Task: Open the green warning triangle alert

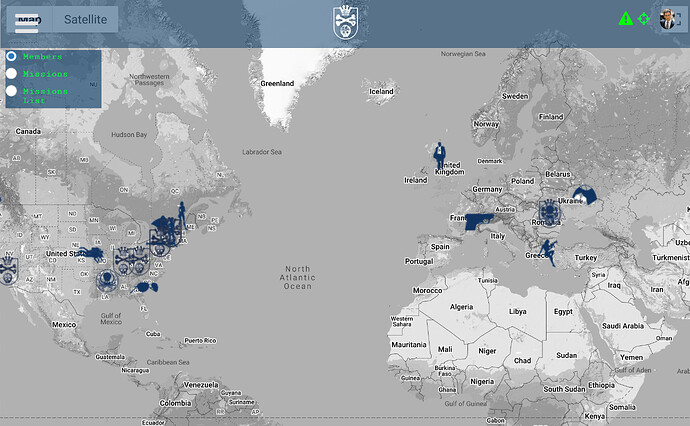Action: [625, 19]
